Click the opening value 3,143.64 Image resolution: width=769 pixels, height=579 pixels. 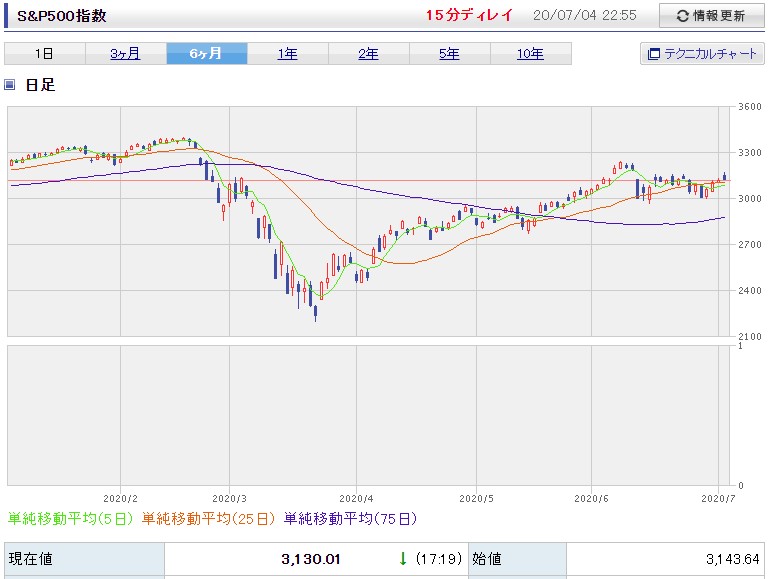(733, 559)
